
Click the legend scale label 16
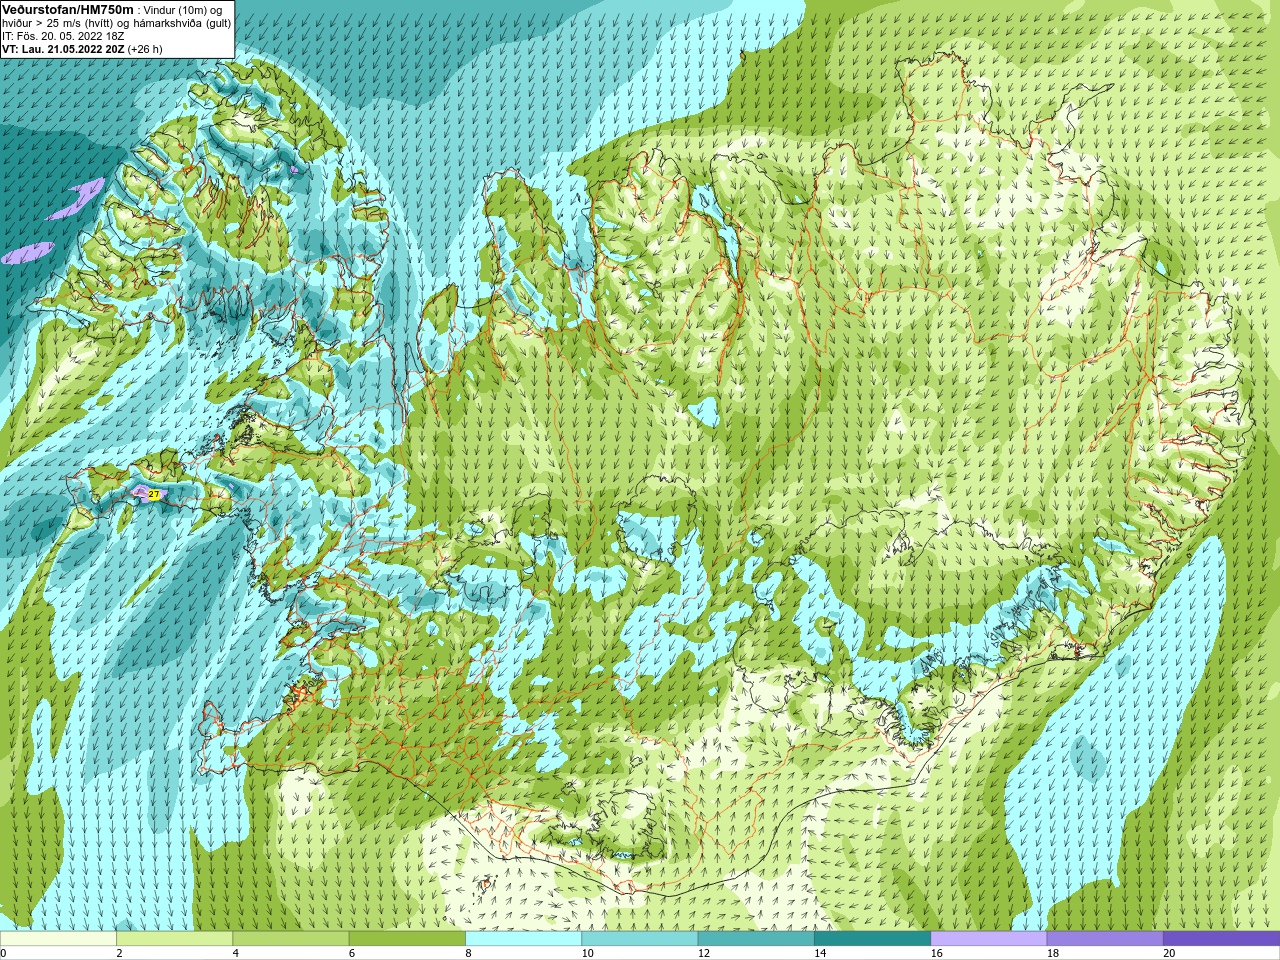(936, 953)
